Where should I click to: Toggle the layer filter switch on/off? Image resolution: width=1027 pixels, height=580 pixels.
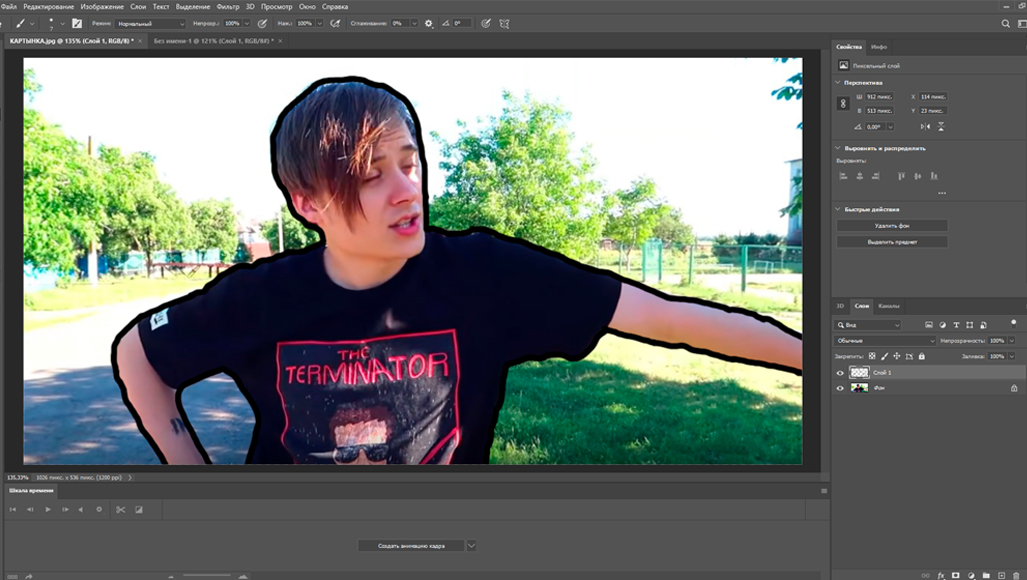click(x=1012, y=323)
